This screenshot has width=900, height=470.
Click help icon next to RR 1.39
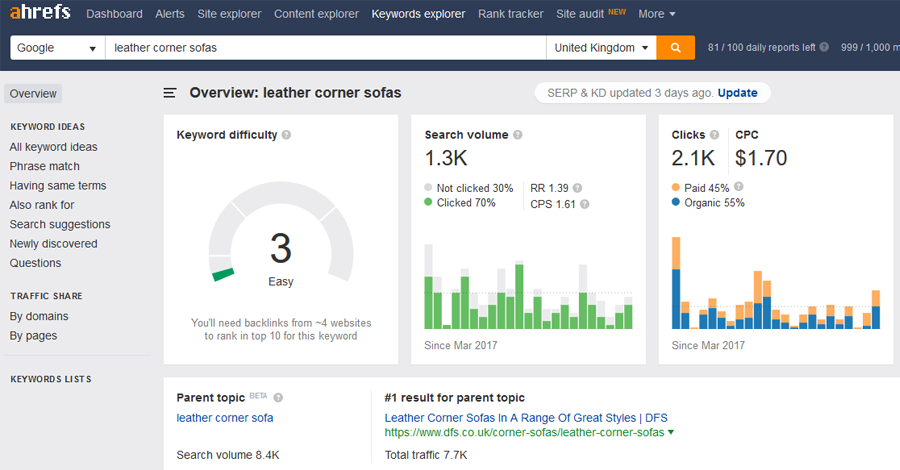click(x=577, y=188)
